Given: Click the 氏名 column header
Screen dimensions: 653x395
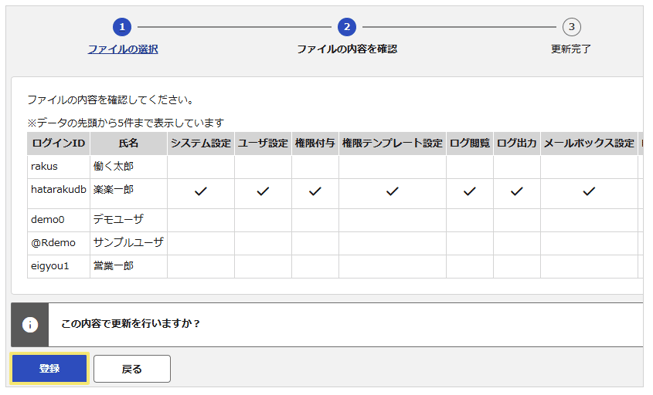Looking at the screenshot, I should 129,143.
